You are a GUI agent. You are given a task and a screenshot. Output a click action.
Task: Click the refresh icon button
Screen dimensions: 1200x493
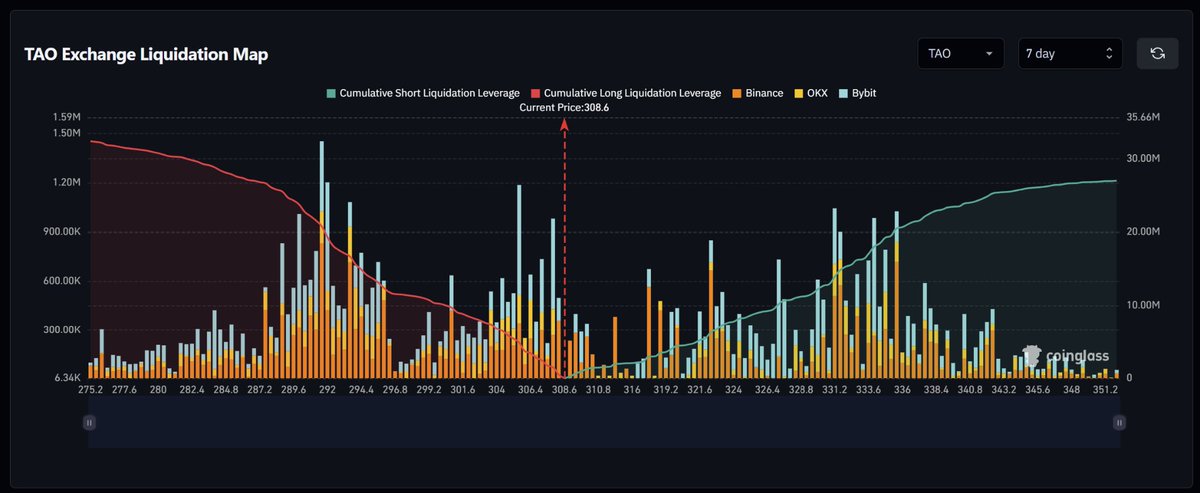coord(1157,54)
